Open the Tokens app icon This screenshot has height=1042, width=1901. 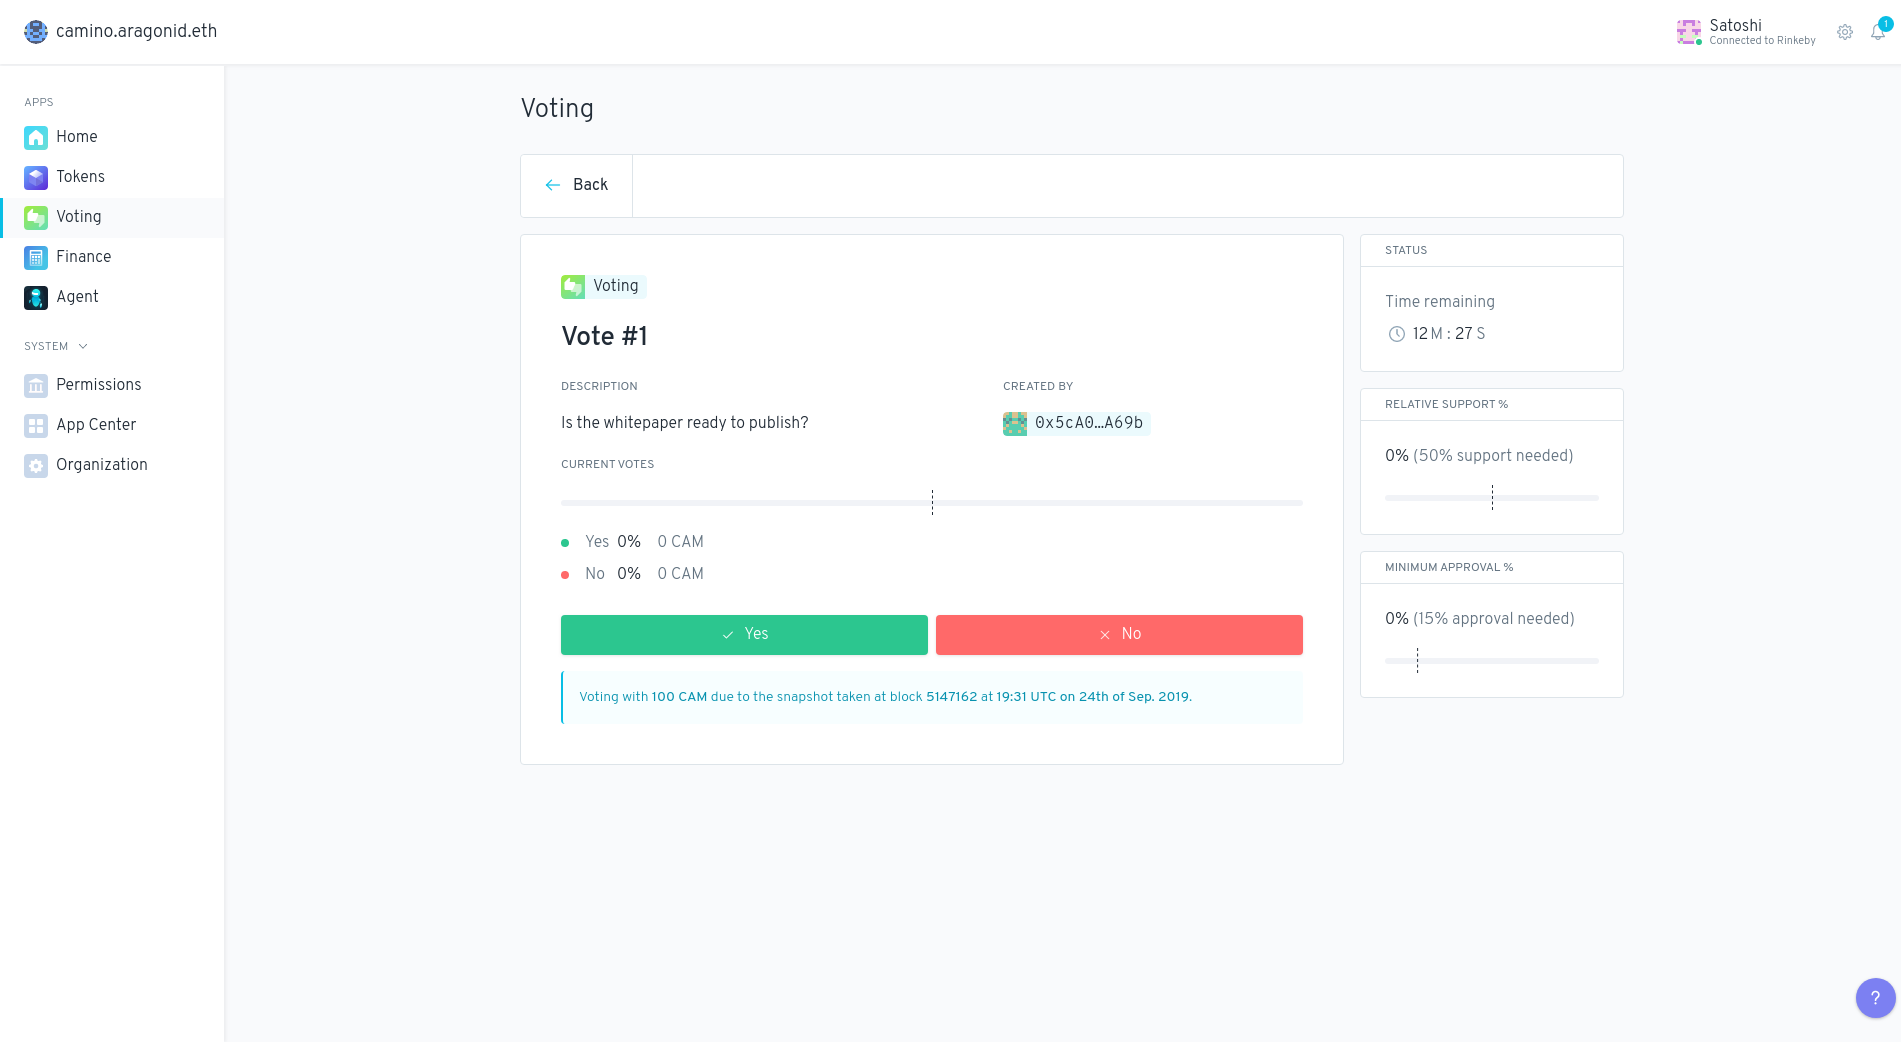pos(36,177)
